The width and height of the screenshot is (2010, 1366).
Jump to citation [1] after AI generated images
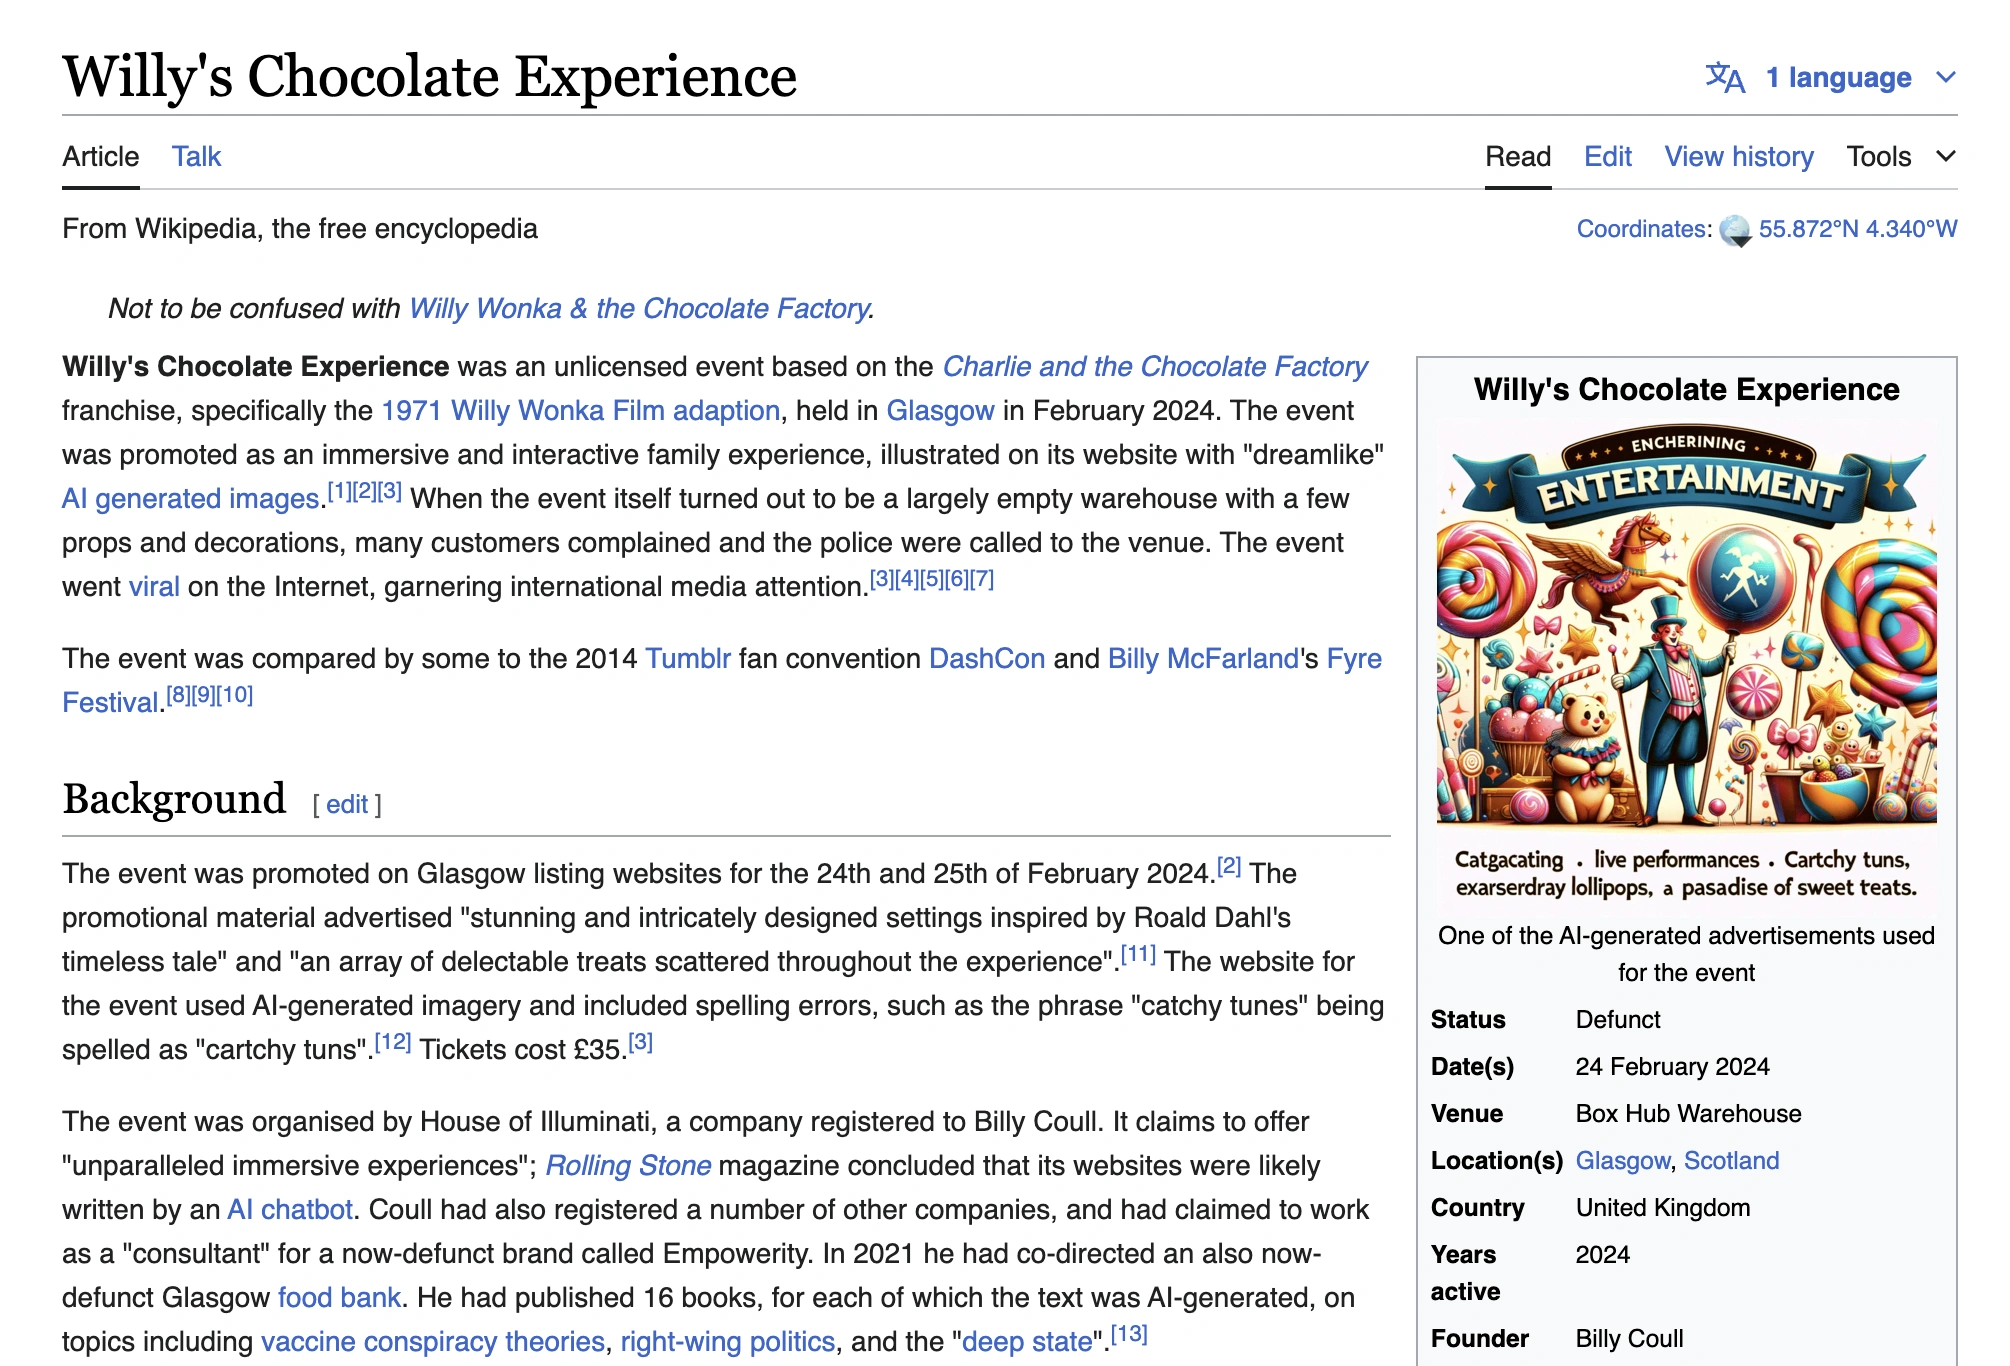pos(340,491)
